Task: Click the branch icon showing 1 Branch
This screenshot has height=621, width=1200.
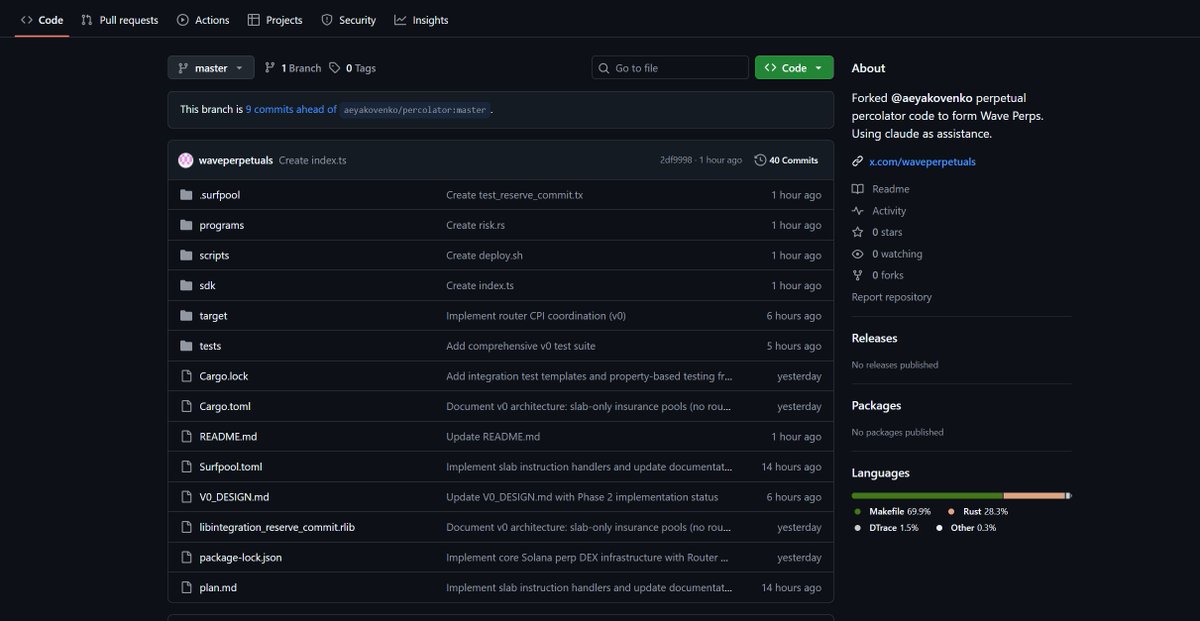Action: tap(270, 68)
